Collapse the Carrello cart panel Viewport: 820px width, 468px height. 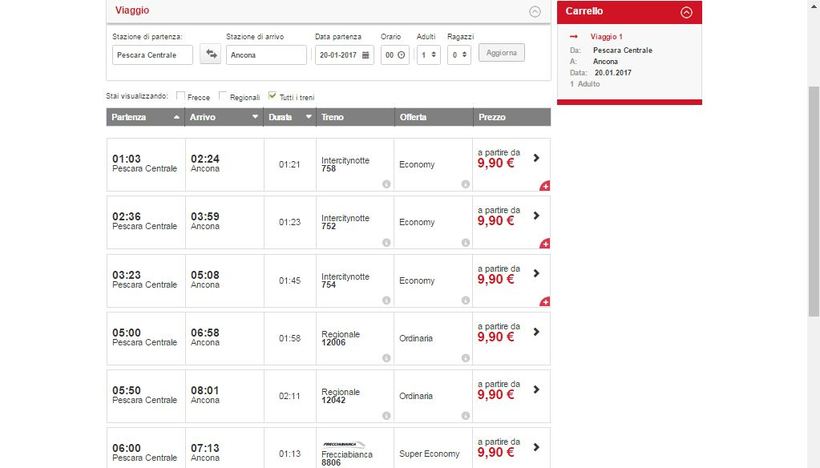tap(686, 12)
